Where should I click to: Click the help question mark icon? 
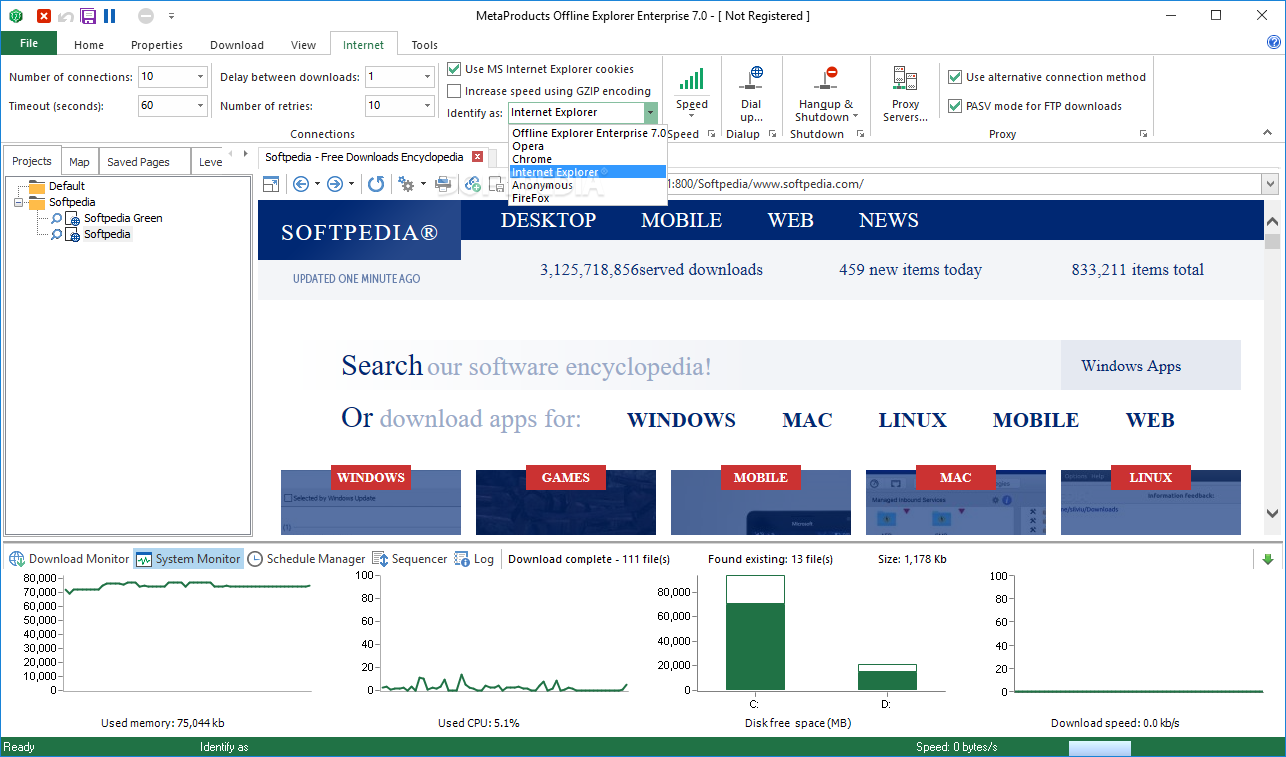(1274, 43)
